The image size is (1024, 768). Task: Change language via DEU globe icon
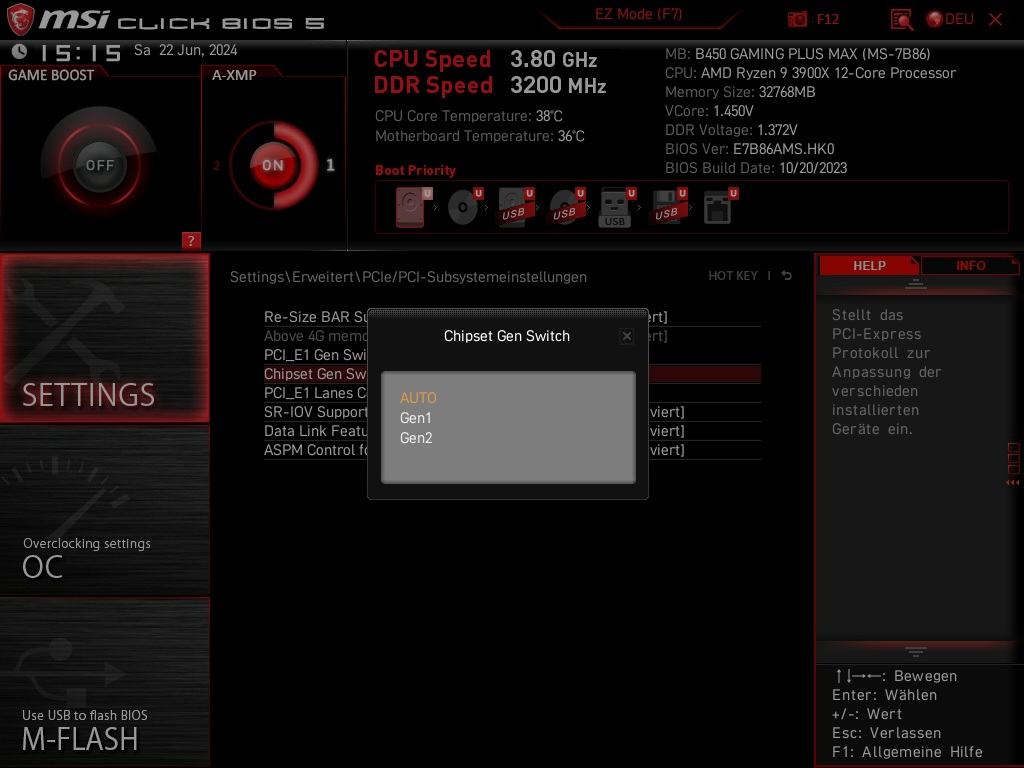coord(950,20)
